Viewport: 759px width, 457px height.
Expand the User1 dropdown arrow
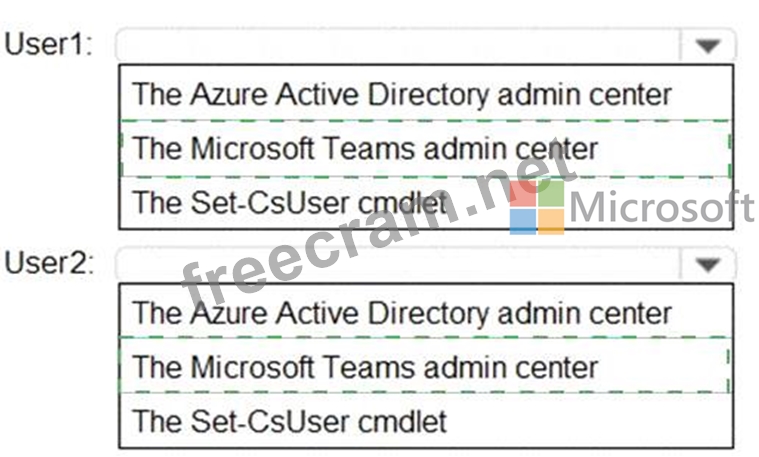tap(708, 46)
